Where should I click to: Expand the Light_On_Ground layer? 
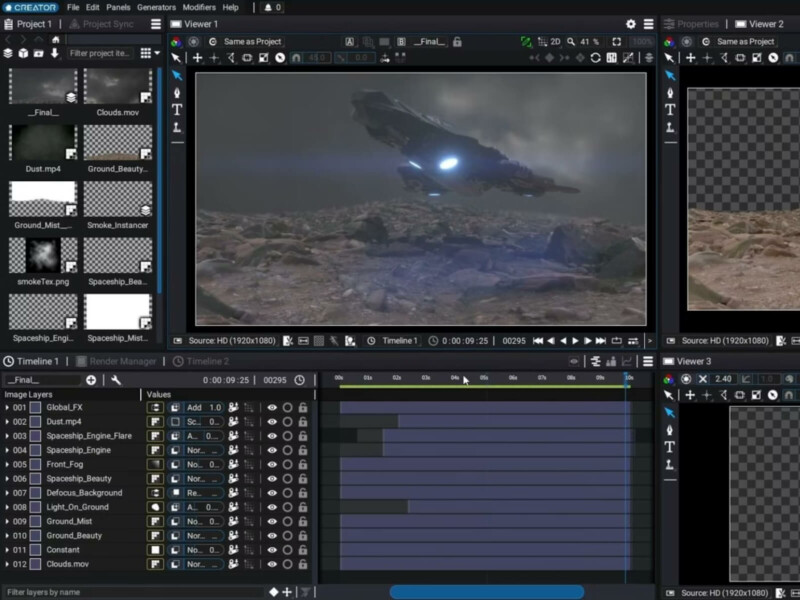[x=7, y=508]
